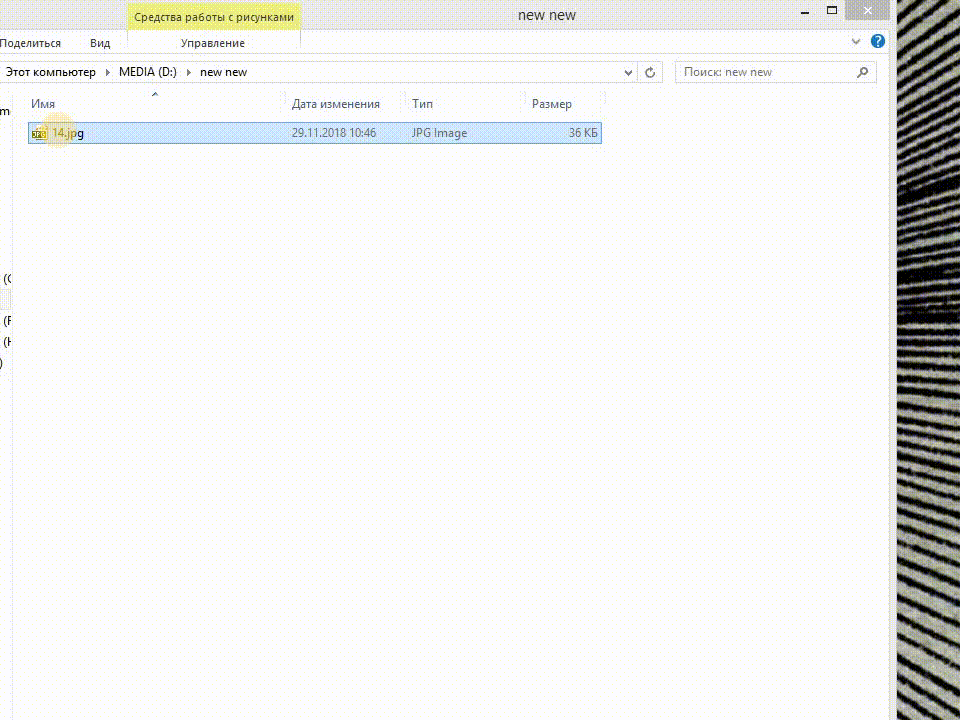
Task: Click the date 29.11.2018 10:46 cell
Action: pyautogui.click(x=334, y=133)
